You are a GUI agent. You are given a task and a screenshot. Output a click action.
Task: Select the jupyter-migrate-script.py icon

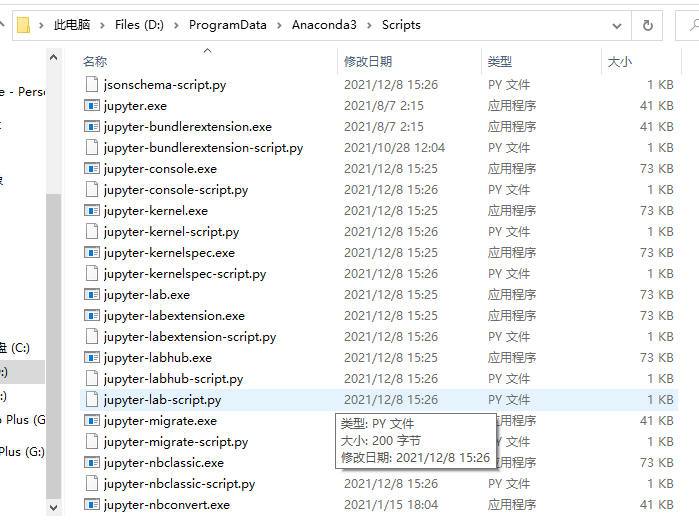92,442
